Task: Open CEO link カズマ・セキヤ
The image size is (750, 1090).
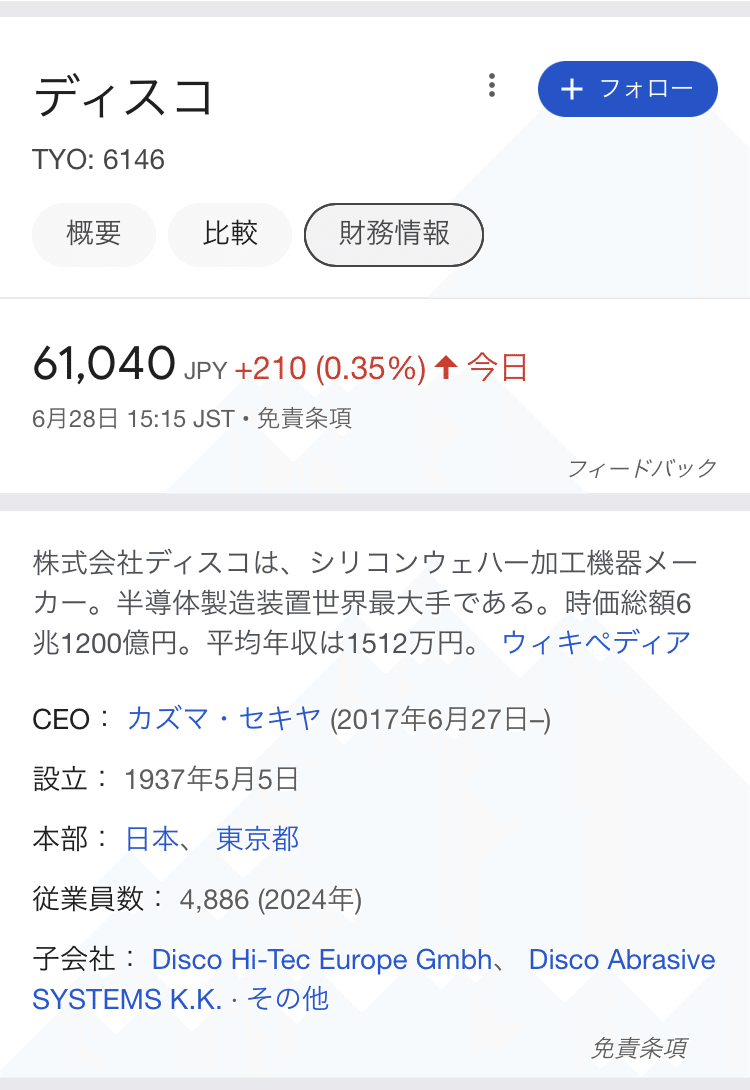Action: (x=224, y=718)
